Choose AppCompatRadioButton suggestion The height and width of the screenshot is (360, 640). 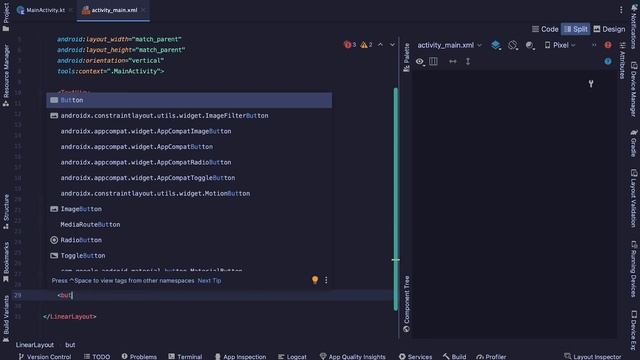(x=189, y=162)
